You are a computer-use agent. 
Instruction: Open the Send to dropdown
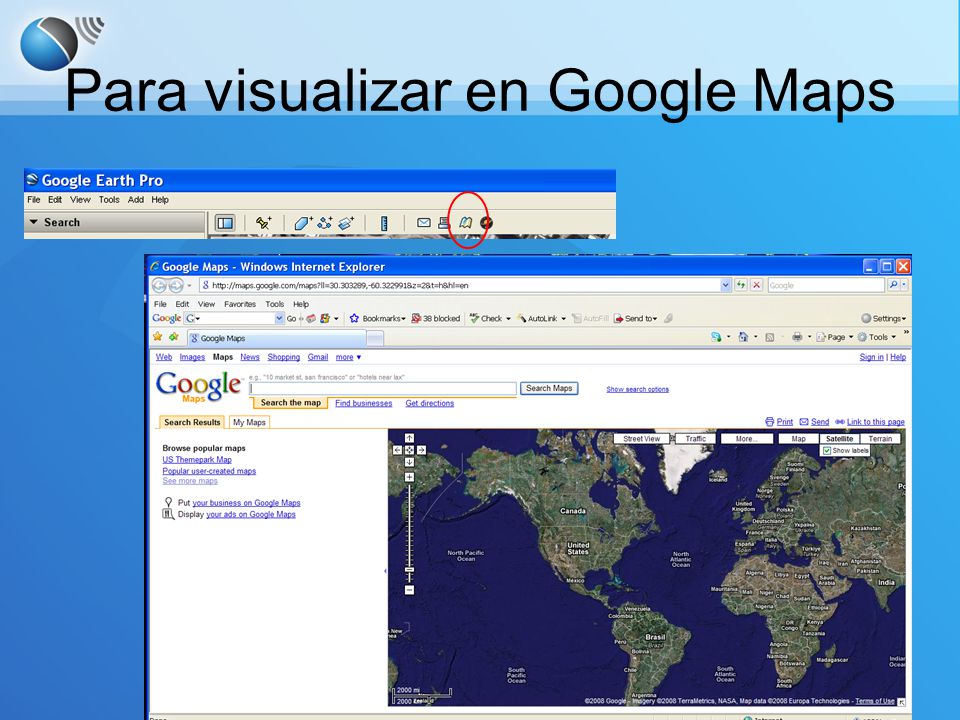636,318
